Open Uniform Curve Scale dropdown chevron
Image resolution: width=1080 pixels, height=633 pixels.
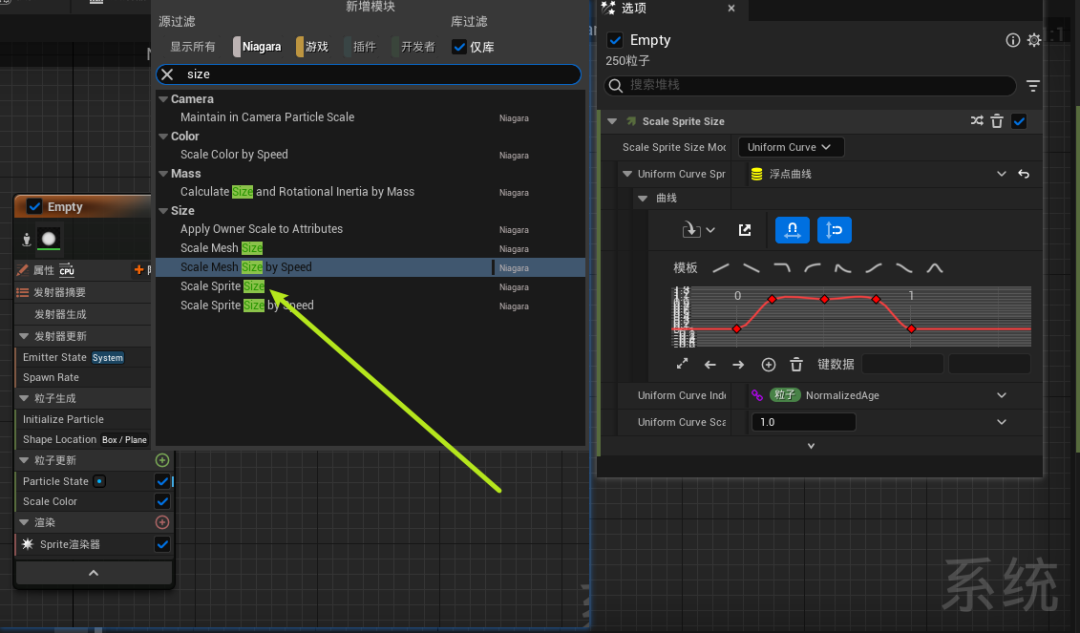click(1001, 422)
